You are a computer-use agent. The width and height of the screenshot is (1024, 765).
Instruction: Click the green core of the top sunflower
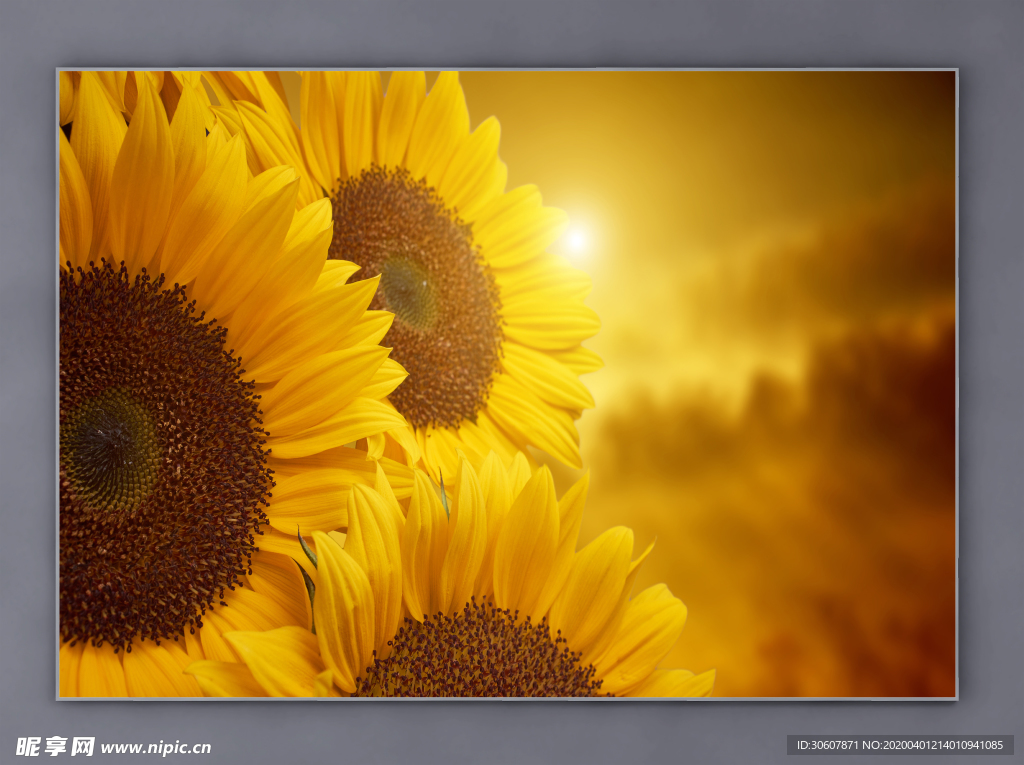click(x=407, y=290)
